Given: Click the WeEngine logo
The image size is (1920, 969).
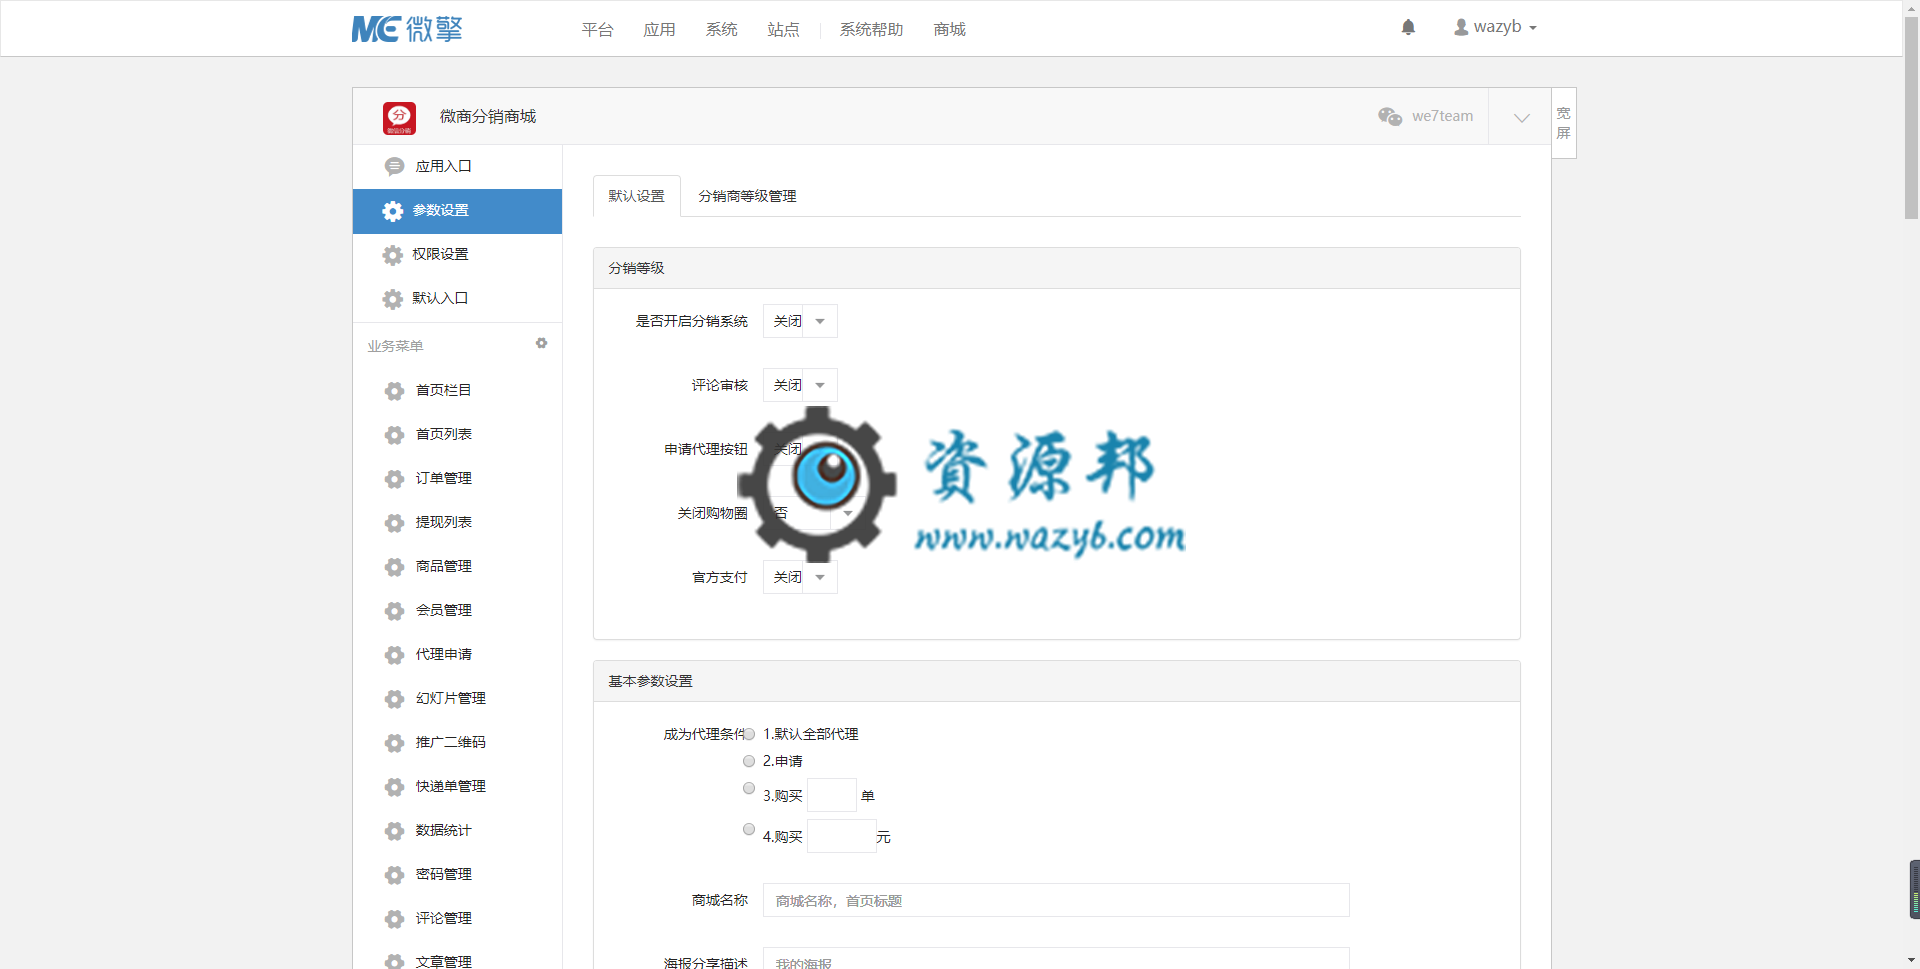Looking at the screenshot, I should tap(407, 29).
